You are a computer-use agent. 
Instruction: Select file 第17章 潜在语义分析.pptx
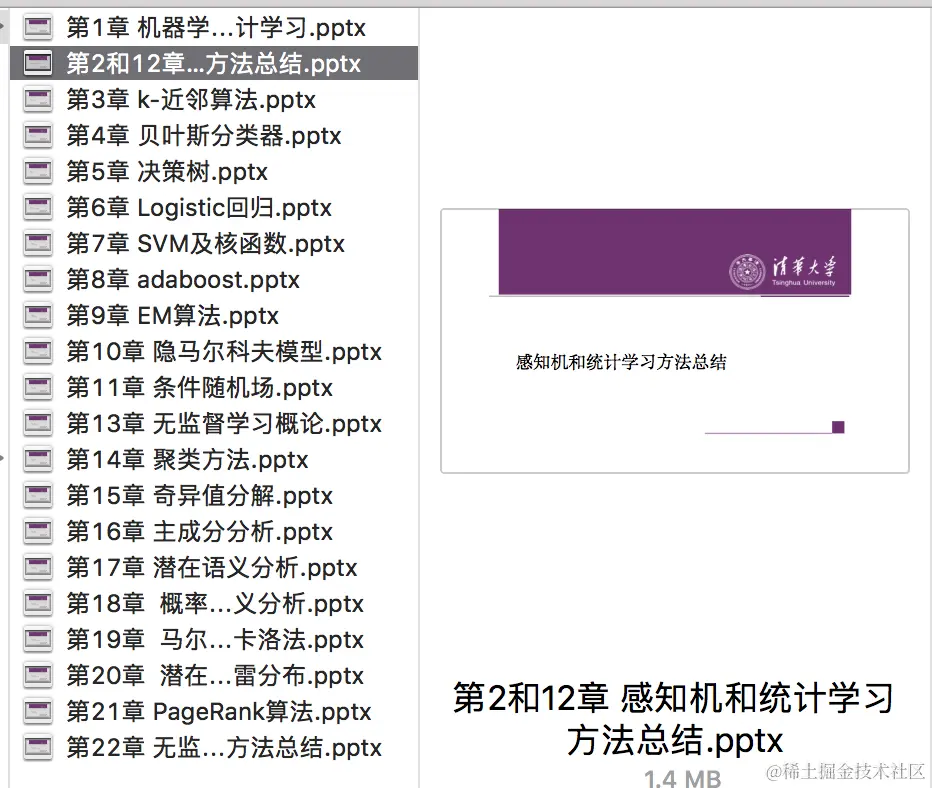coord(214,567)
